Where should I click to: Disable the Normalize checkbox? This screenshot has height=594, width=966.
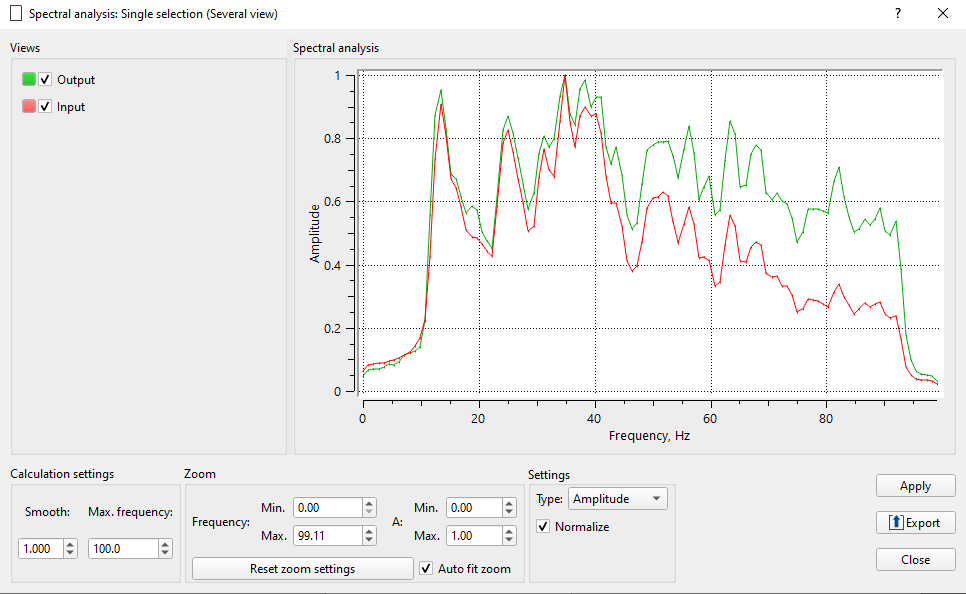tap(544, 526)
